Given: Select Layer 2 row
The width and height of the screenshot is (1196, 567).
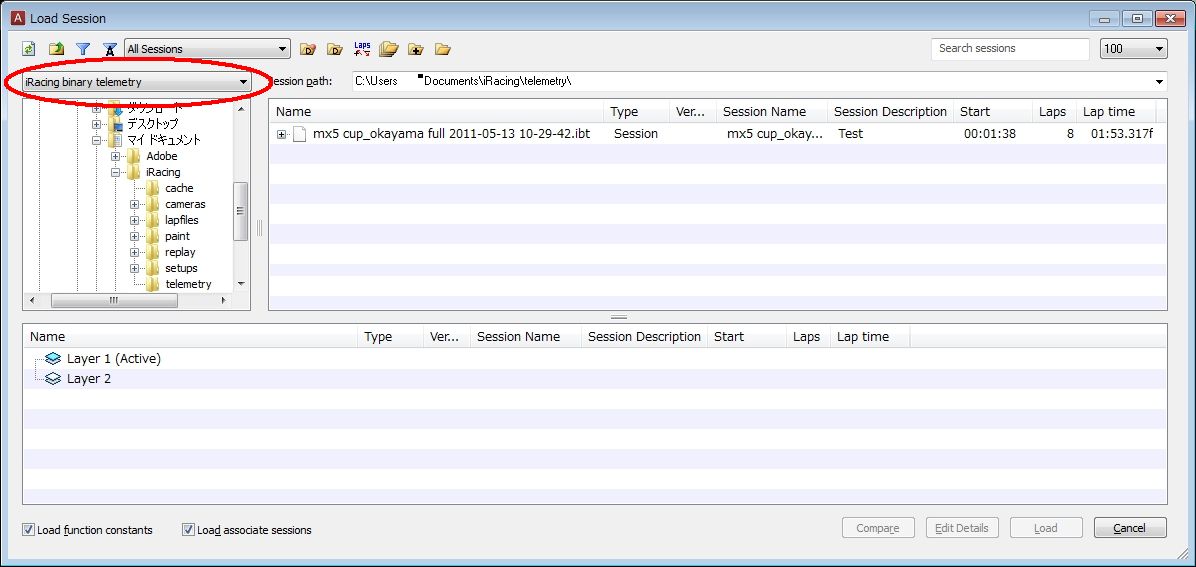Looking at the screenshot, I should (594, 379).
